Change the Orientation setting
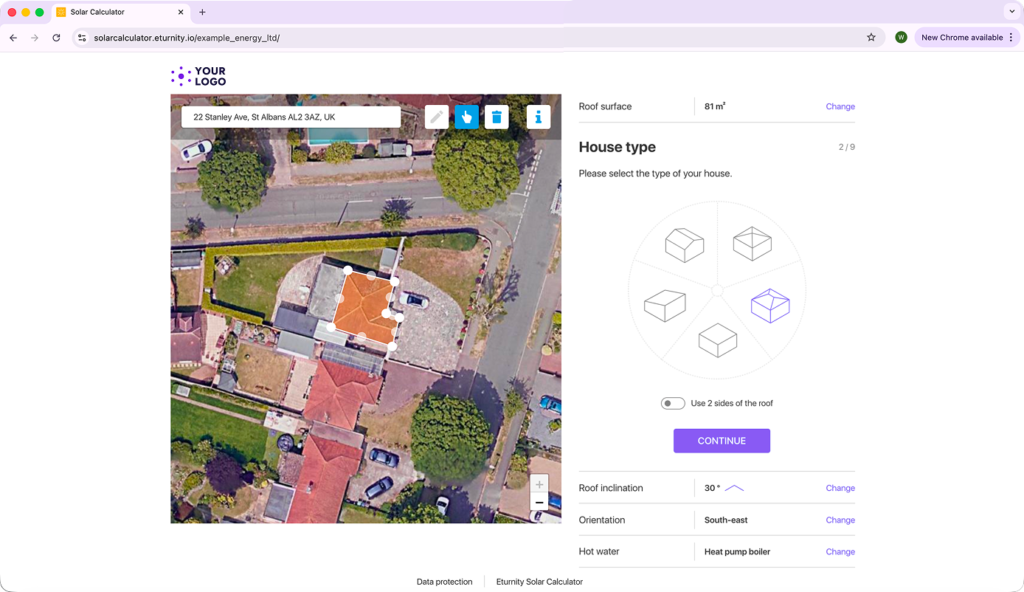This screenshot has width=1024, height=592. [x=840, y=520]
